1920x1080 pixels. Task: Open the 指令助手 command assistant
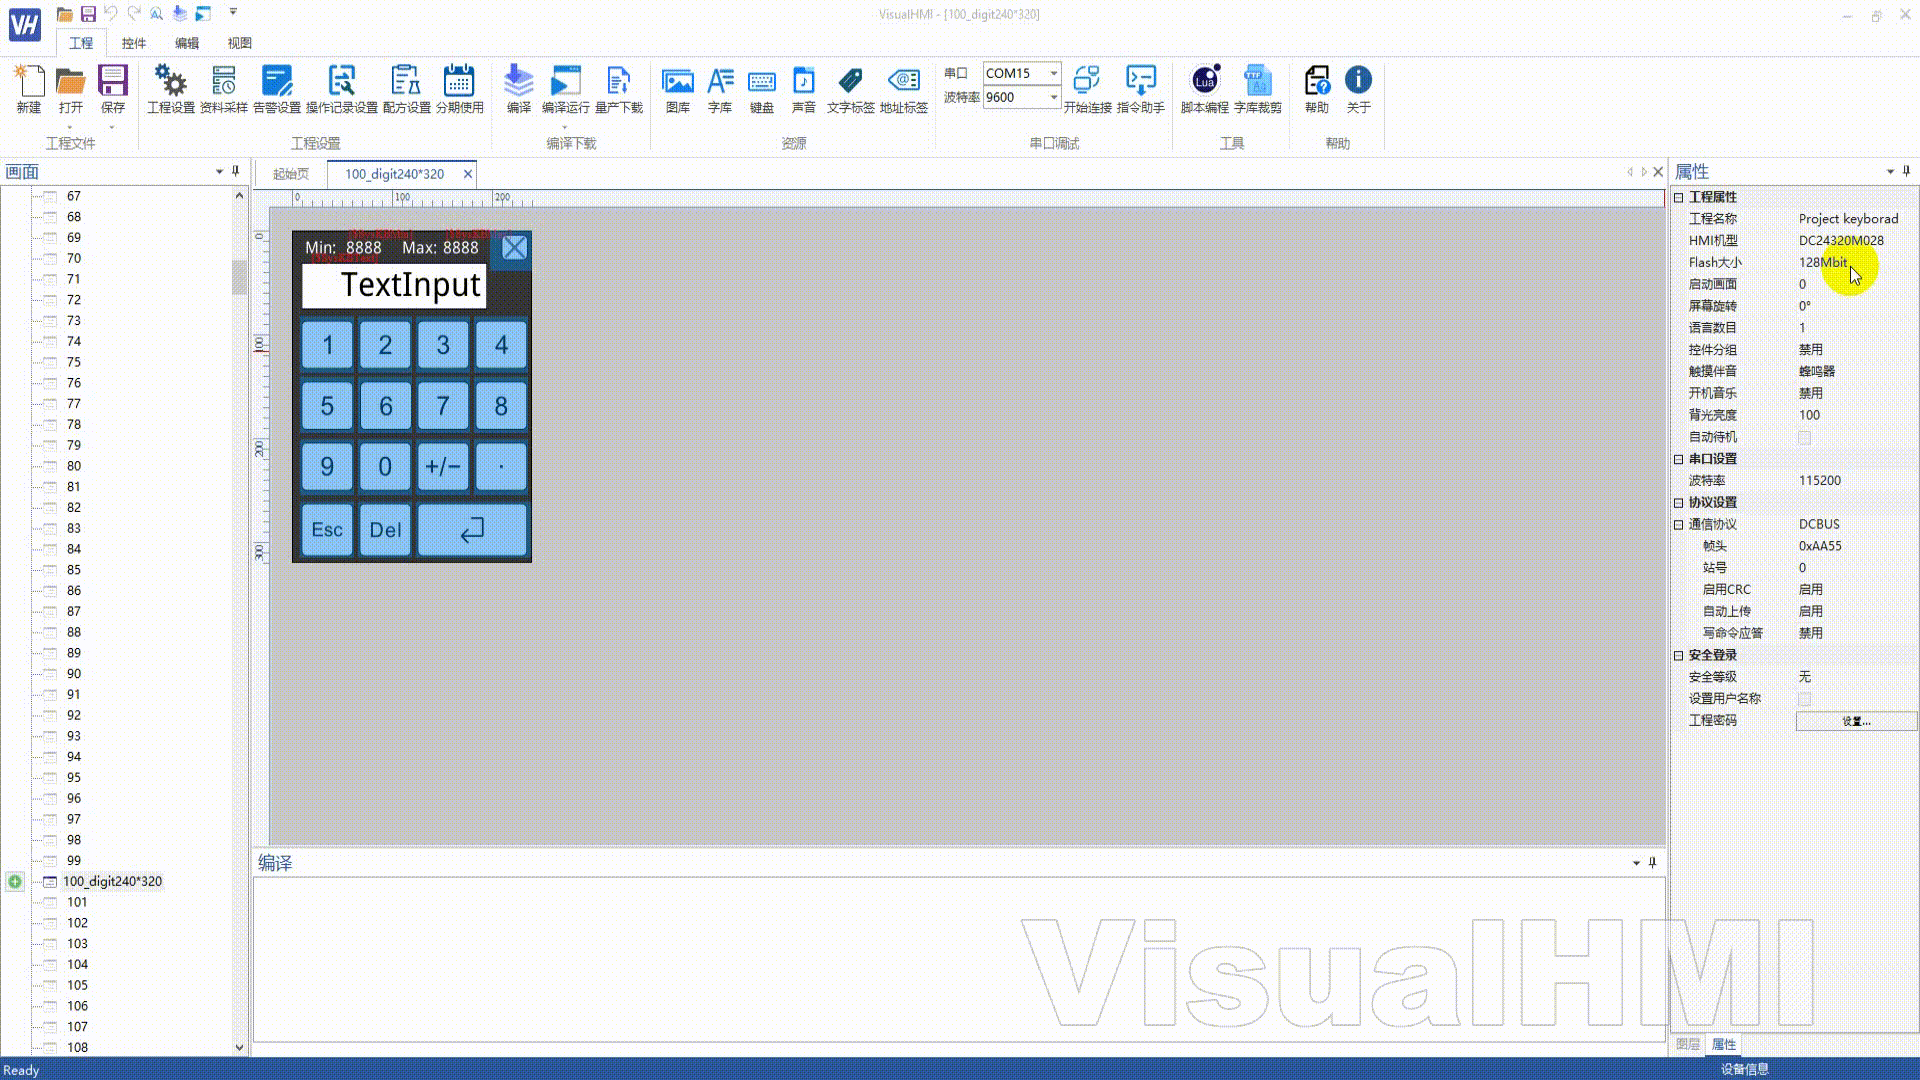coord(1141,89)
